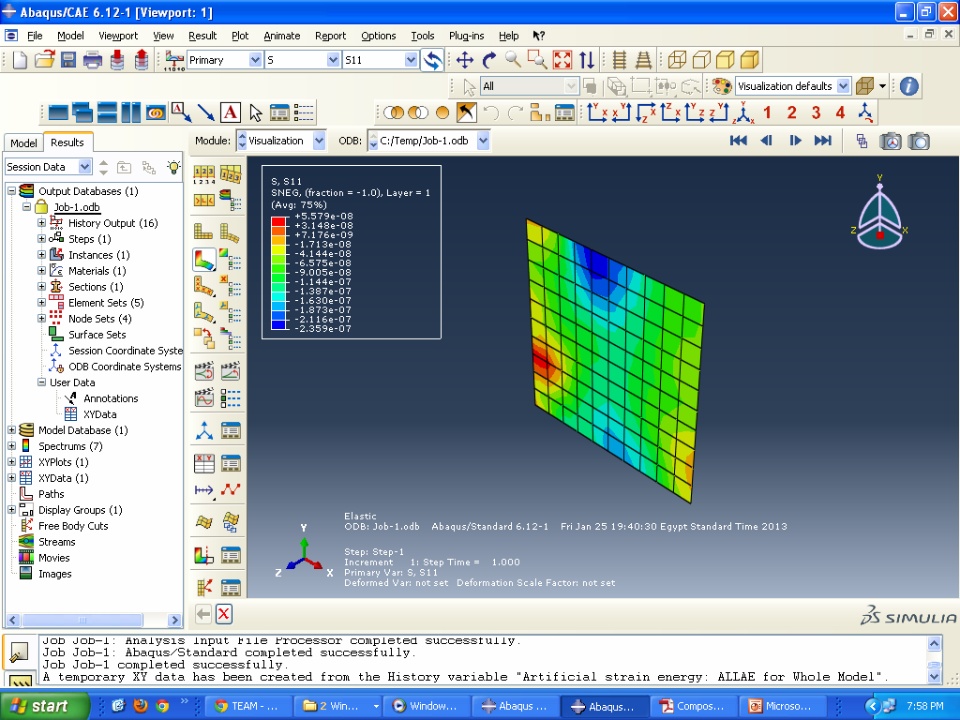Click message area scroll down arrow
Viewport: 960px width, 720px height.
tap(934, 677)
